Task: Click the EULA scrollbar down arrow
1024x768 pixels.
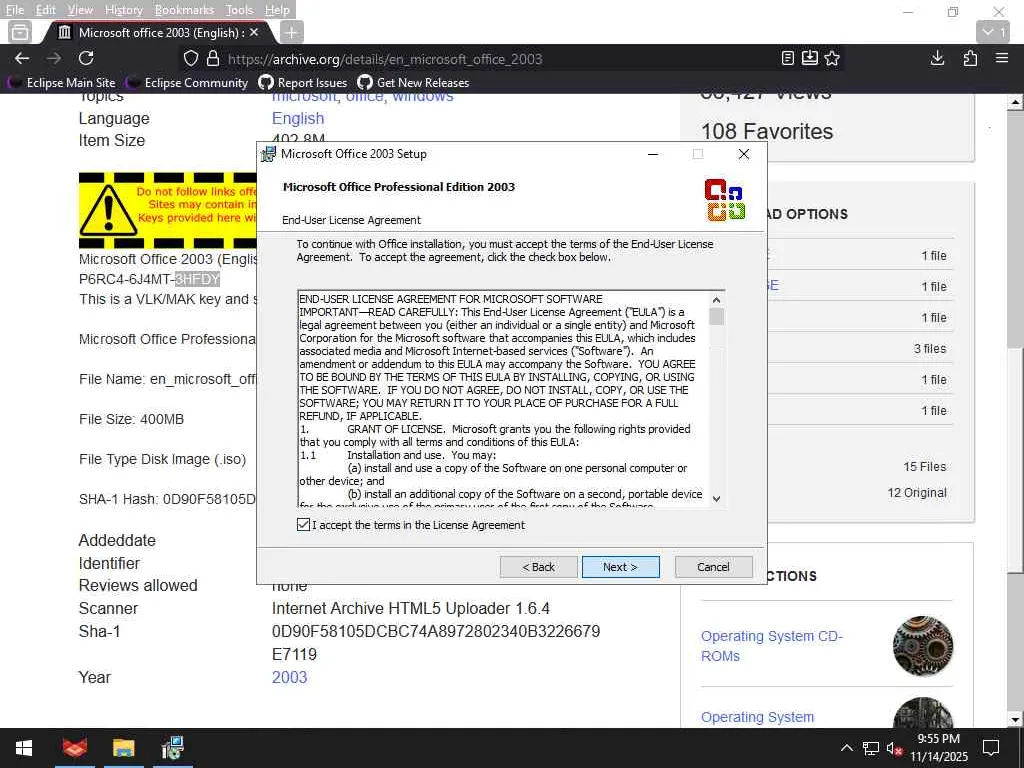Action: [716, 498]
